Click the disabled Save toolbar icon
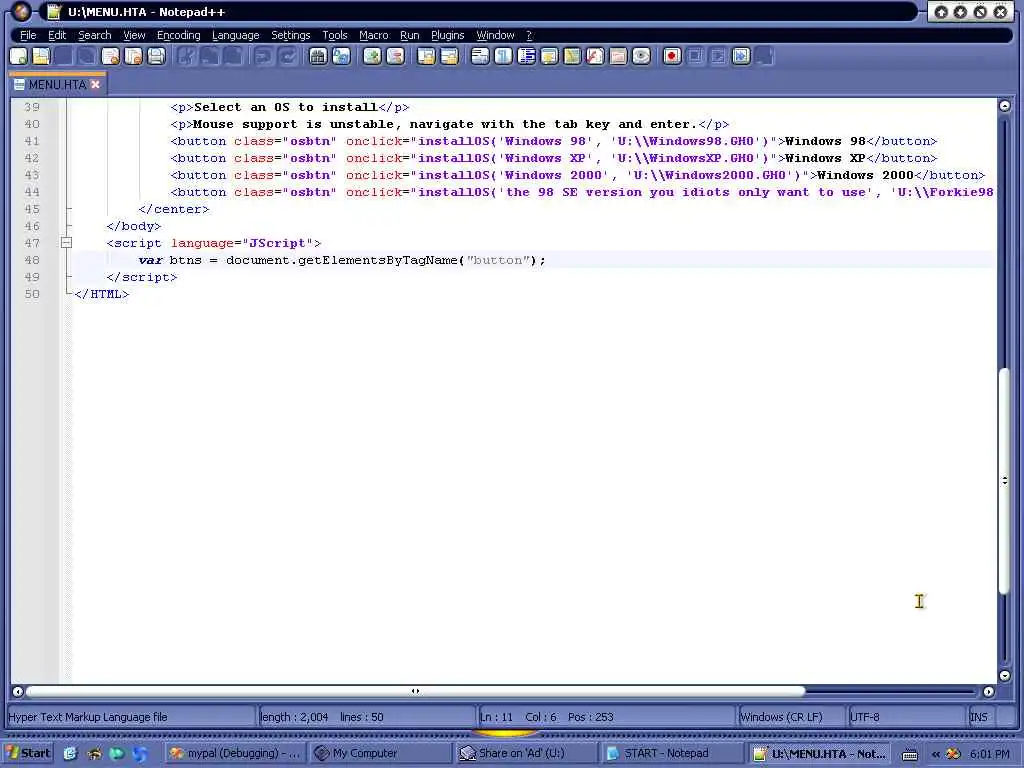Screen dimensions: 1024x768 click(x=64, y=56)
